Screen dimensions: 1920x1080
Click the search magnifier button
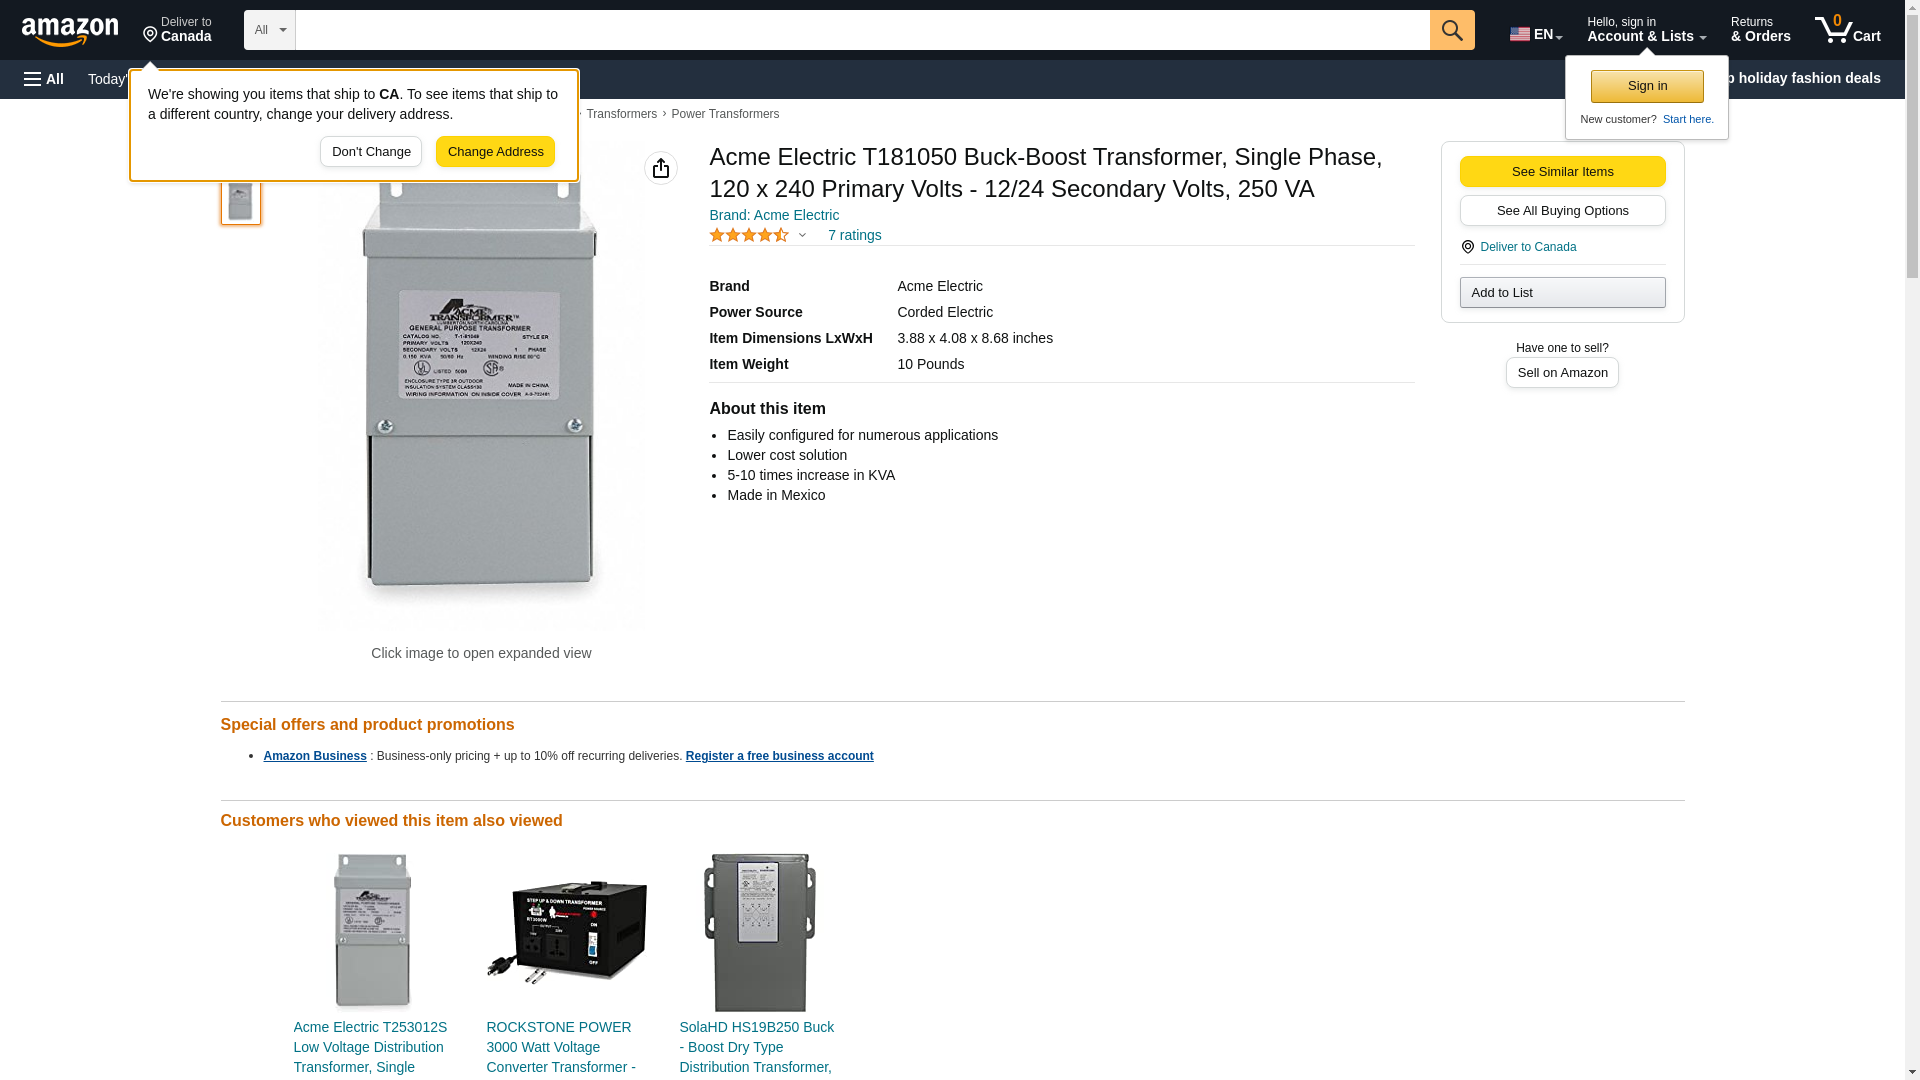coord(1452,30)
